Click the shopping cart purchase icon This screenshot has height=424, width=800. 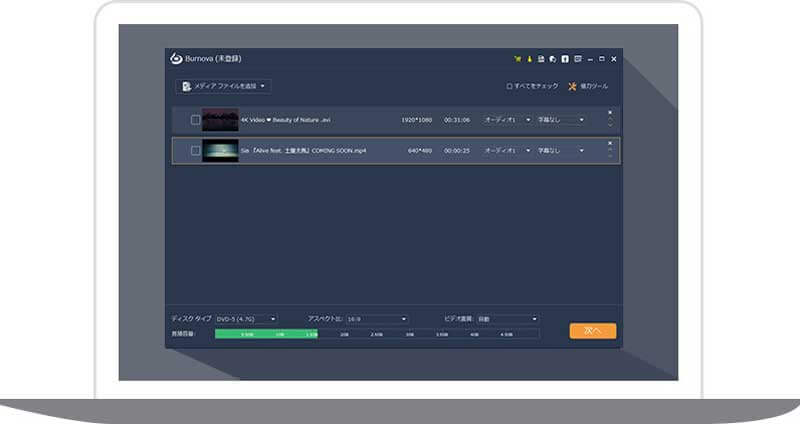point(517,59)
